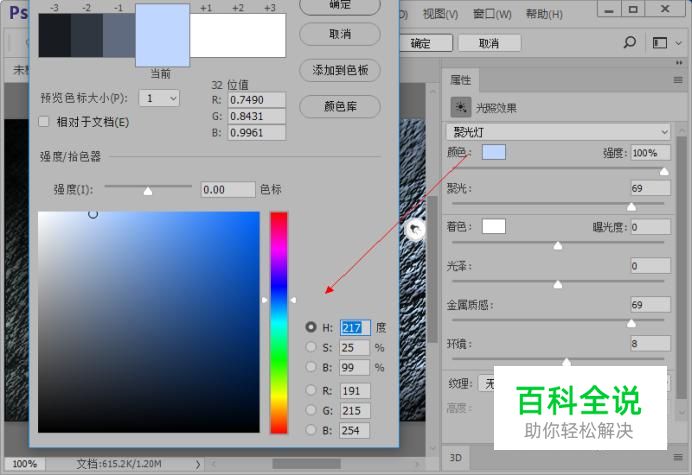Open the 预览色标大小 dropdown

[x=159, y=98]
